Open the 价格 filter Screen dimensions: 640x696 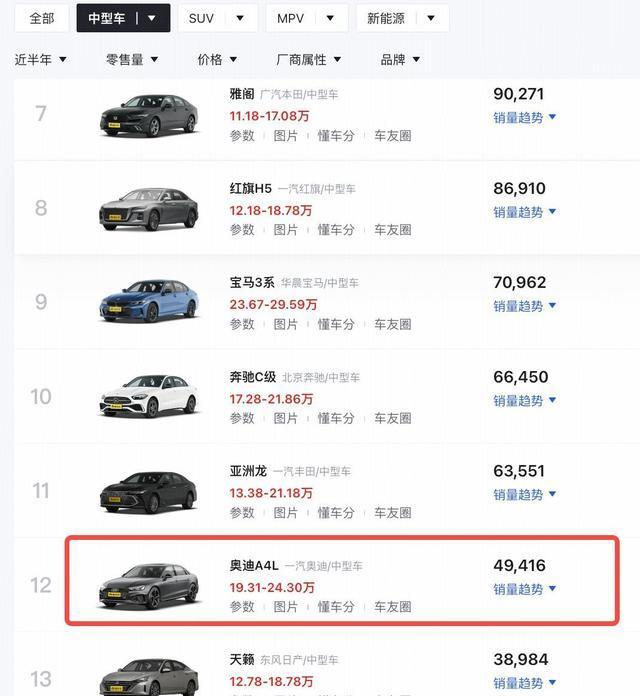click(217, 59)
